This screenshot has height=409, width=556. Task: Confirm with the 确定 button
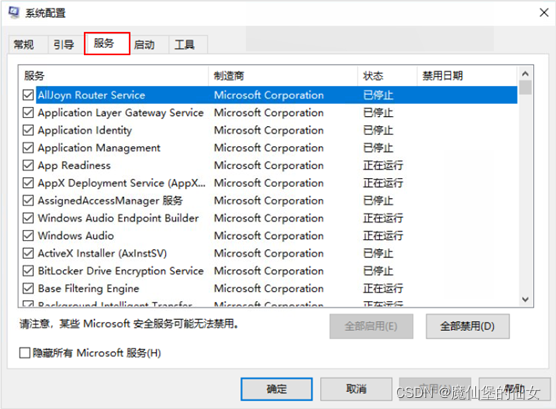coord(277,389)
